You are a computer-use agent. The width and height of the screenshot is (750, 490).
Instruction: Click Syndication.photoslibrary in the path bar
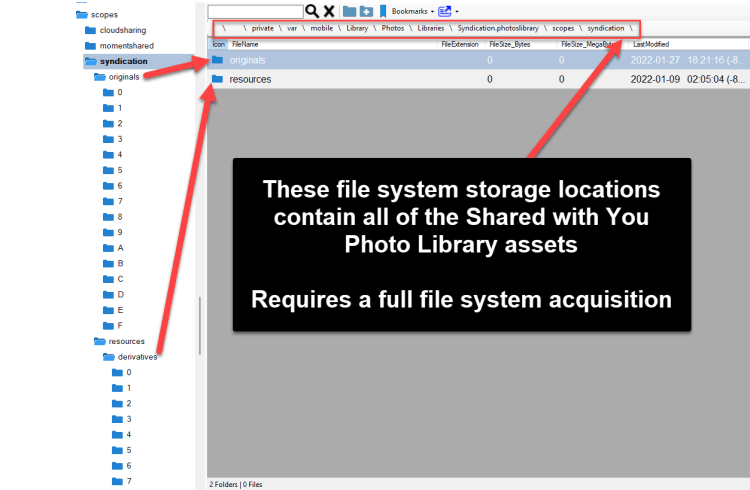[489, 28]
